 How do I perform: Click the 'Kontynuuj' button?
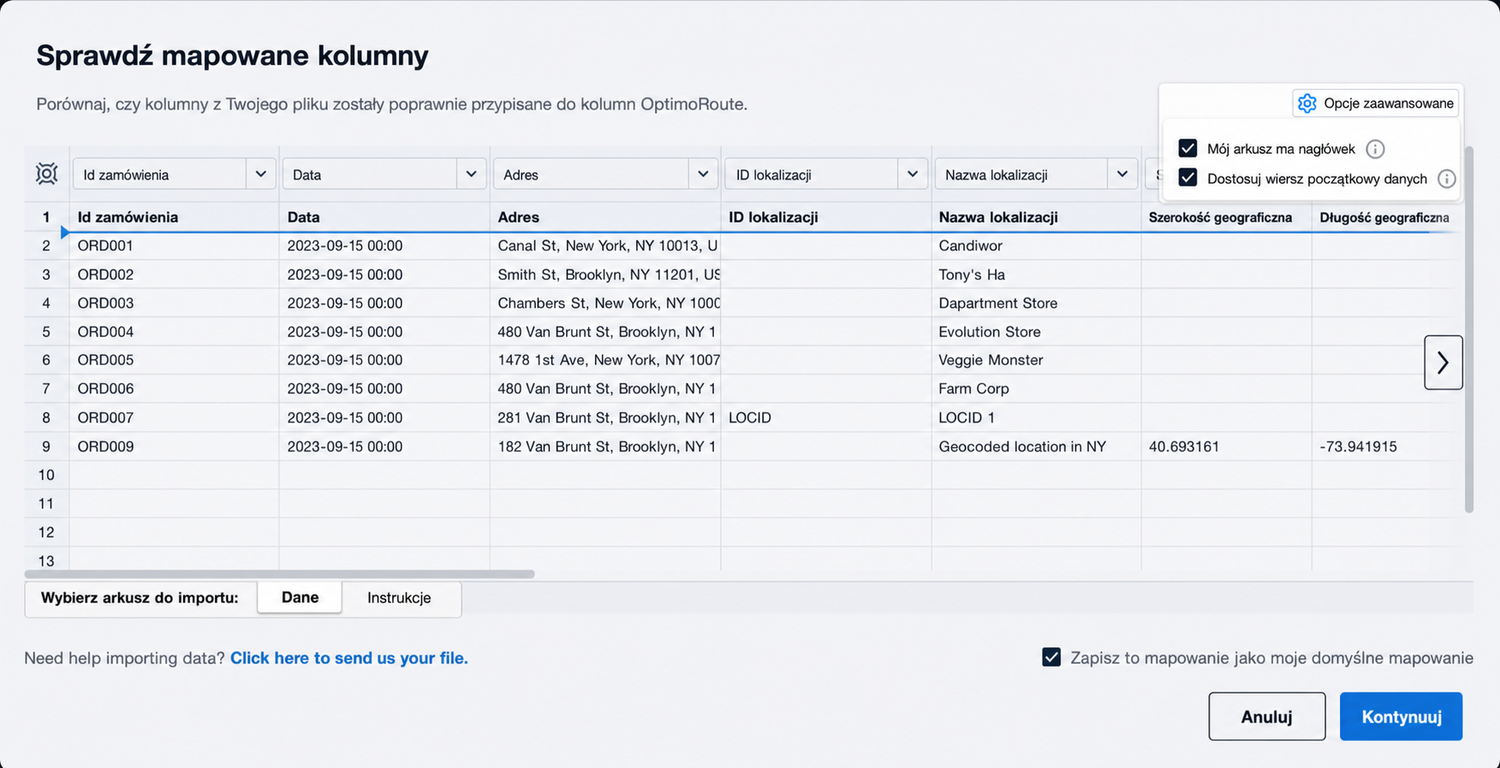[1401, 717]
